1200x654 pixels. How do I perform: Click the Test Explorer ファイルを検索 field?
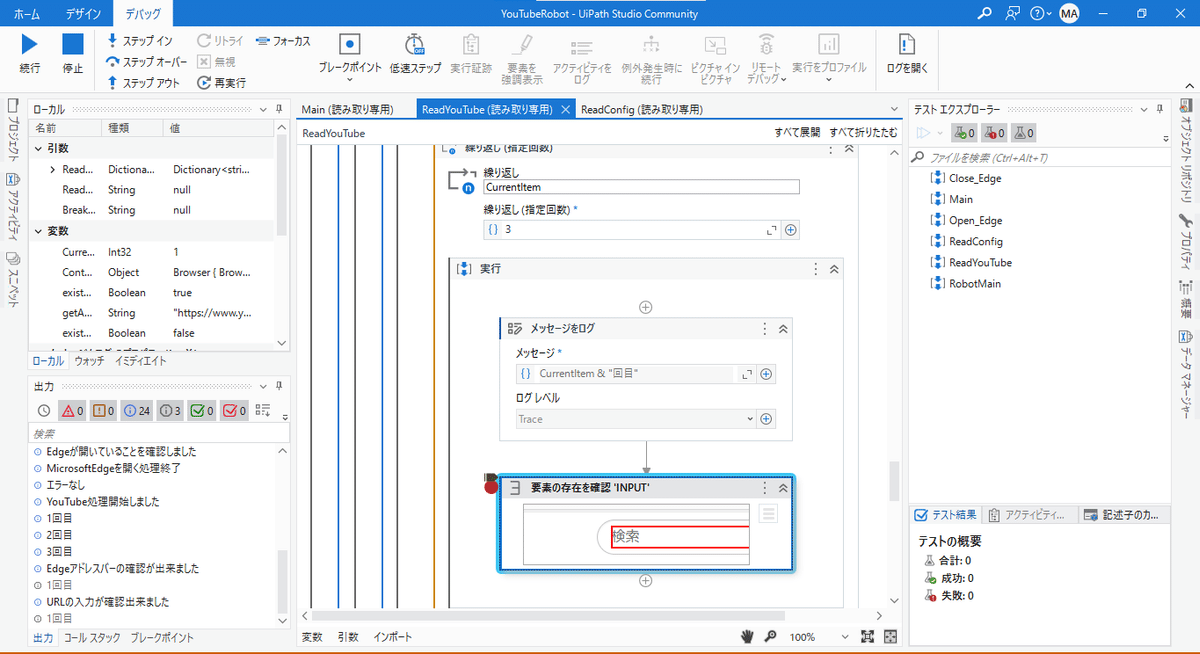click(1038, 158)
